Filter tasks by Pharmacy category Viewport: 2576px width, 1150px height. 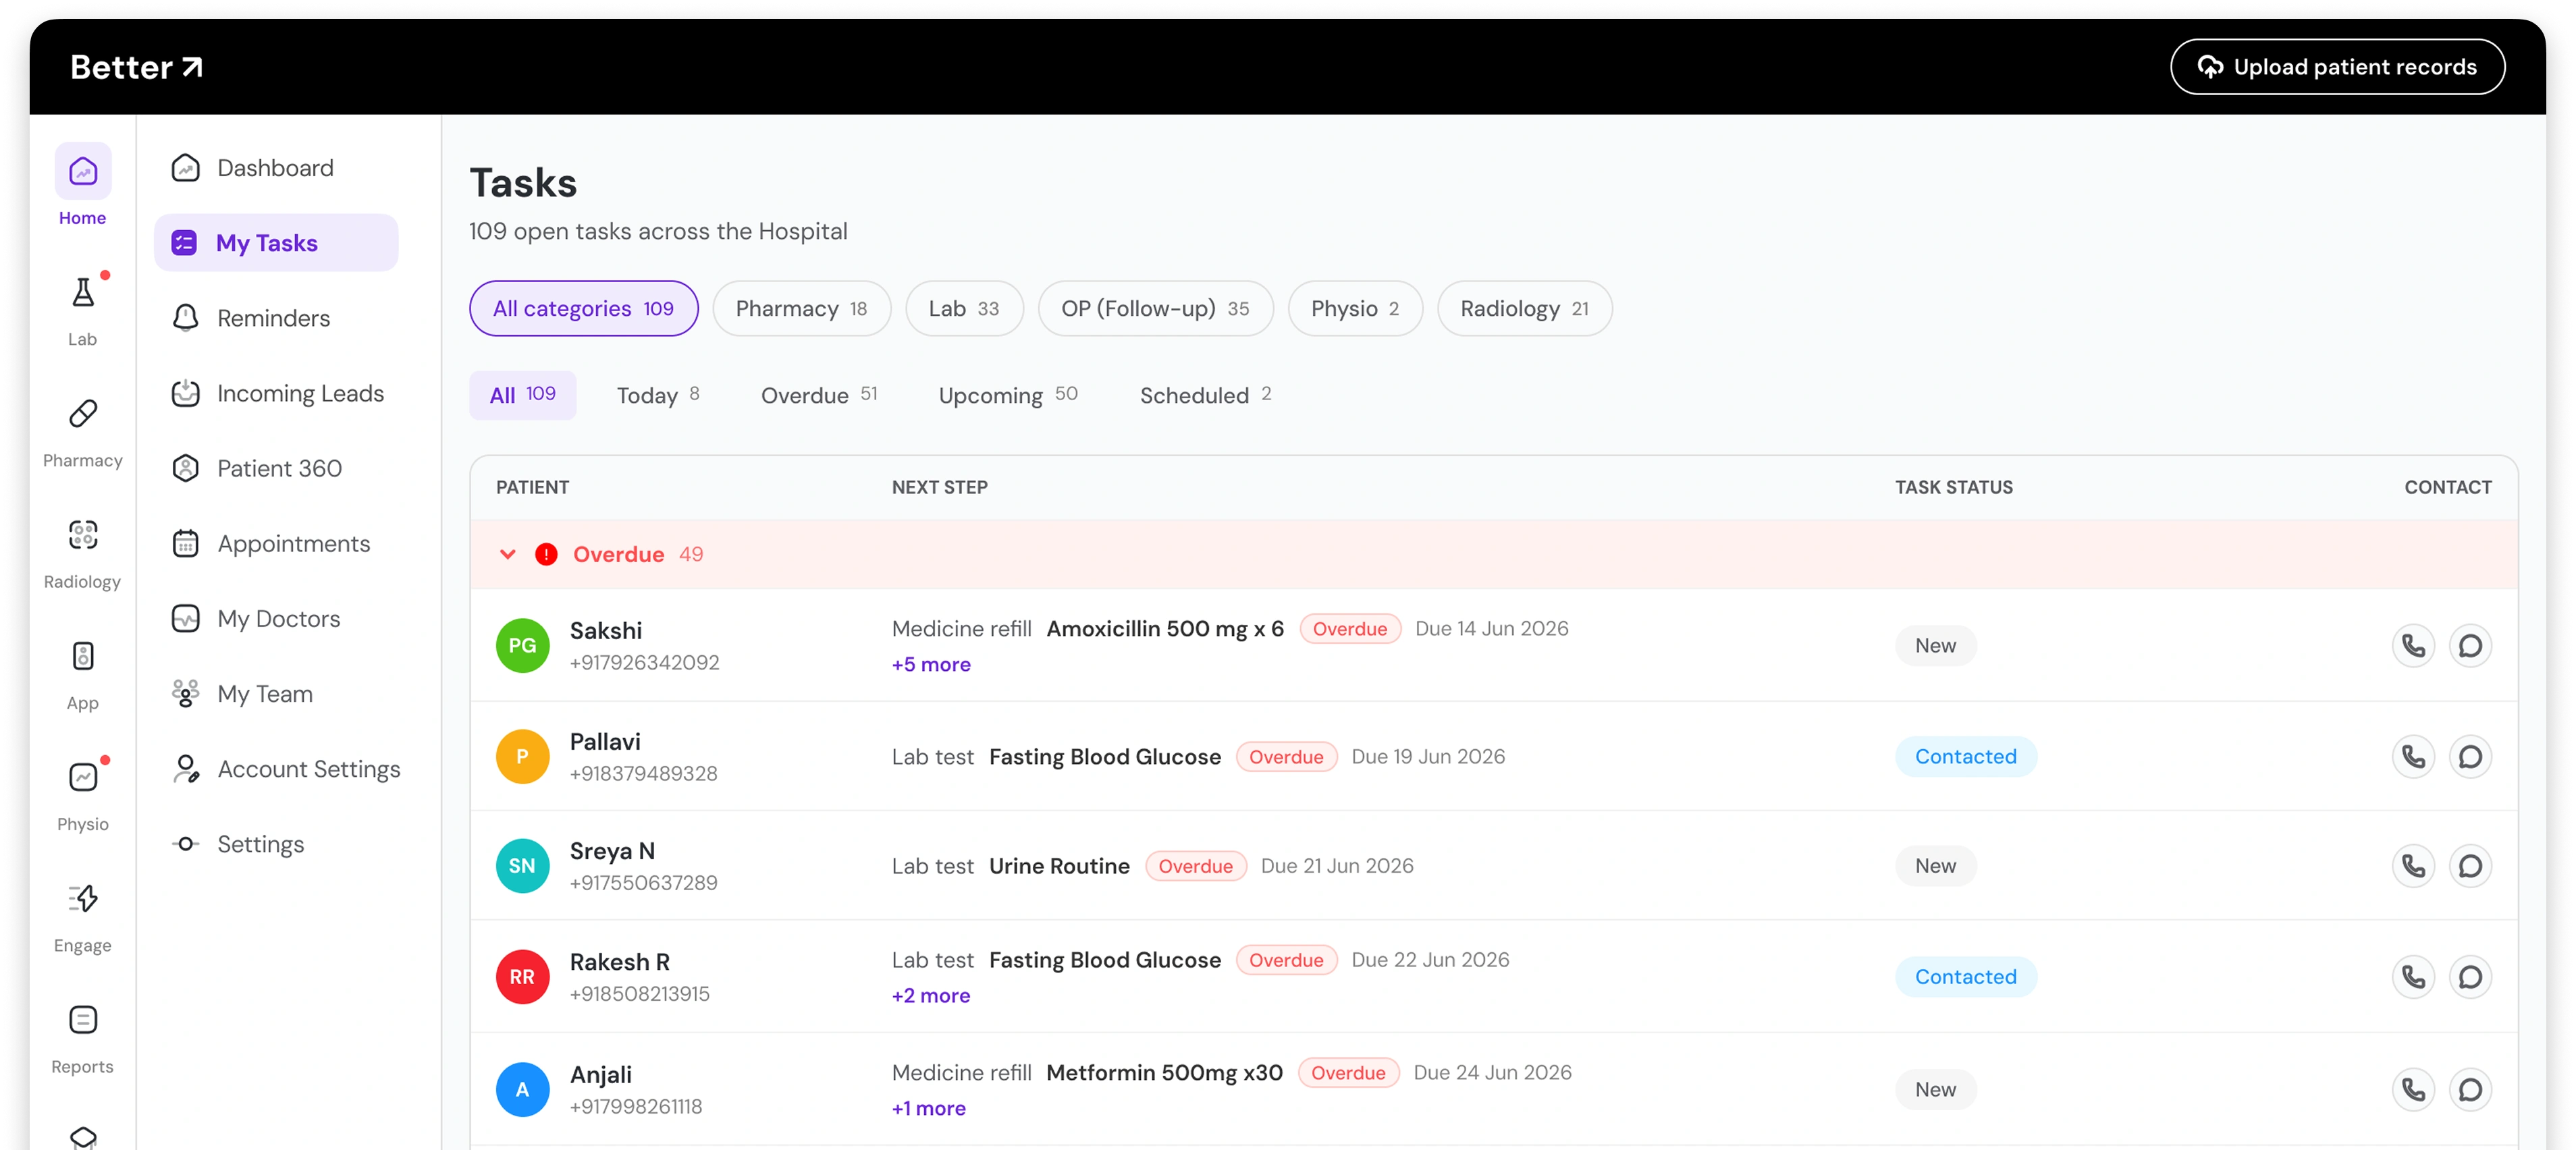coord(801,308)
